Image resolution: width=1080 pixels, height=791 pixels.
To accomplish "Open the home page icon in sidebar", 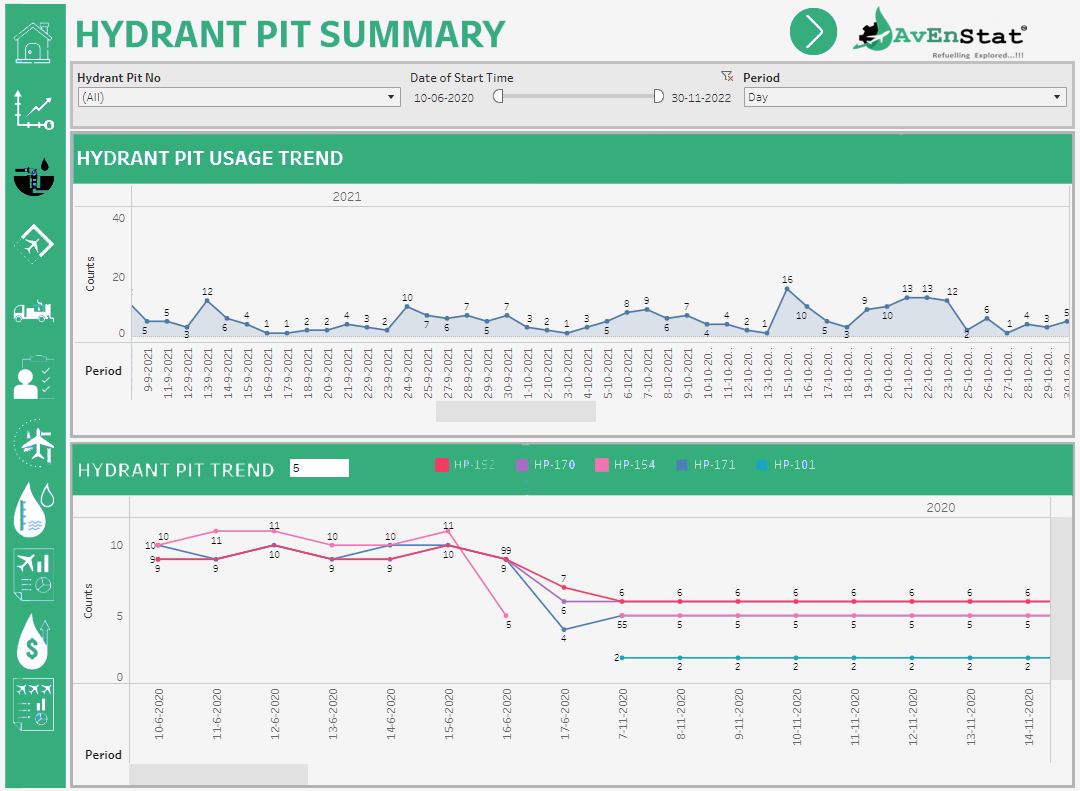I will 33,43.
